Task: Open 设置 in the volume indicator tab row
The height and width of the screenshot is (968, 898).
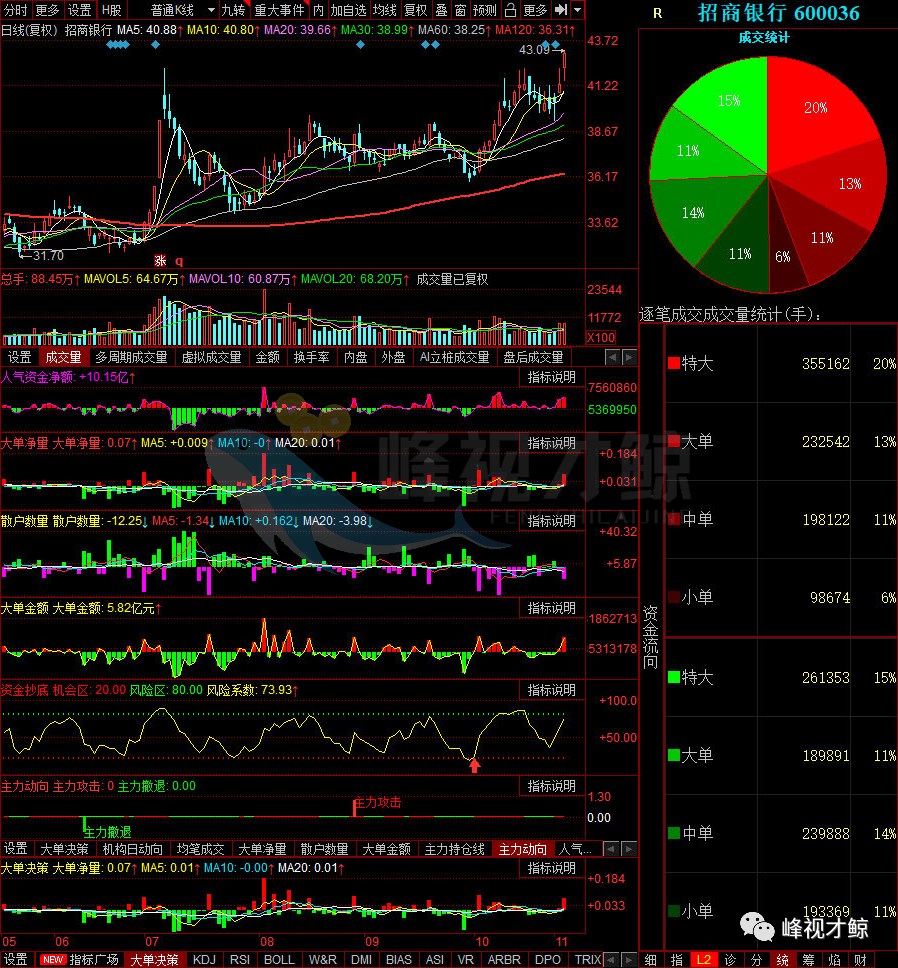Action: [19, 357]
